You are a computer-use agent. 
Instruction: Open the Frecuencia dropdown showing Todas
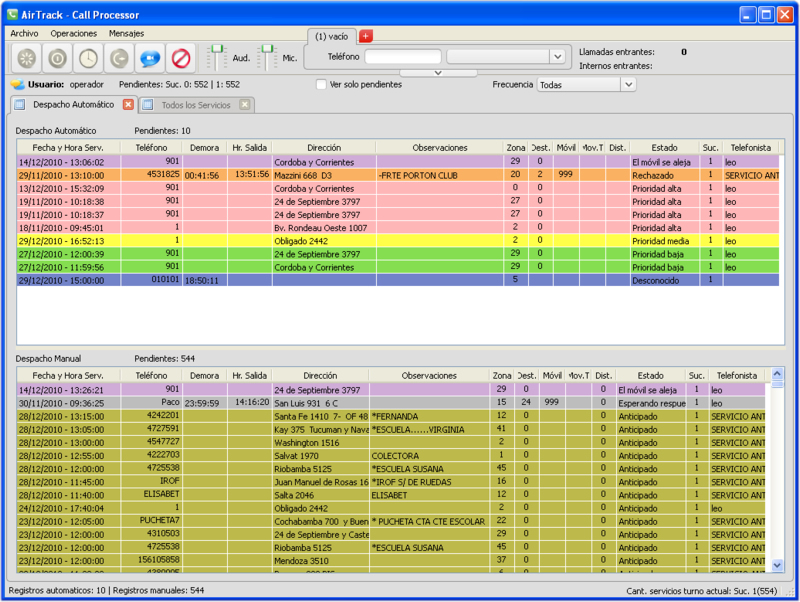pos(586,85)
